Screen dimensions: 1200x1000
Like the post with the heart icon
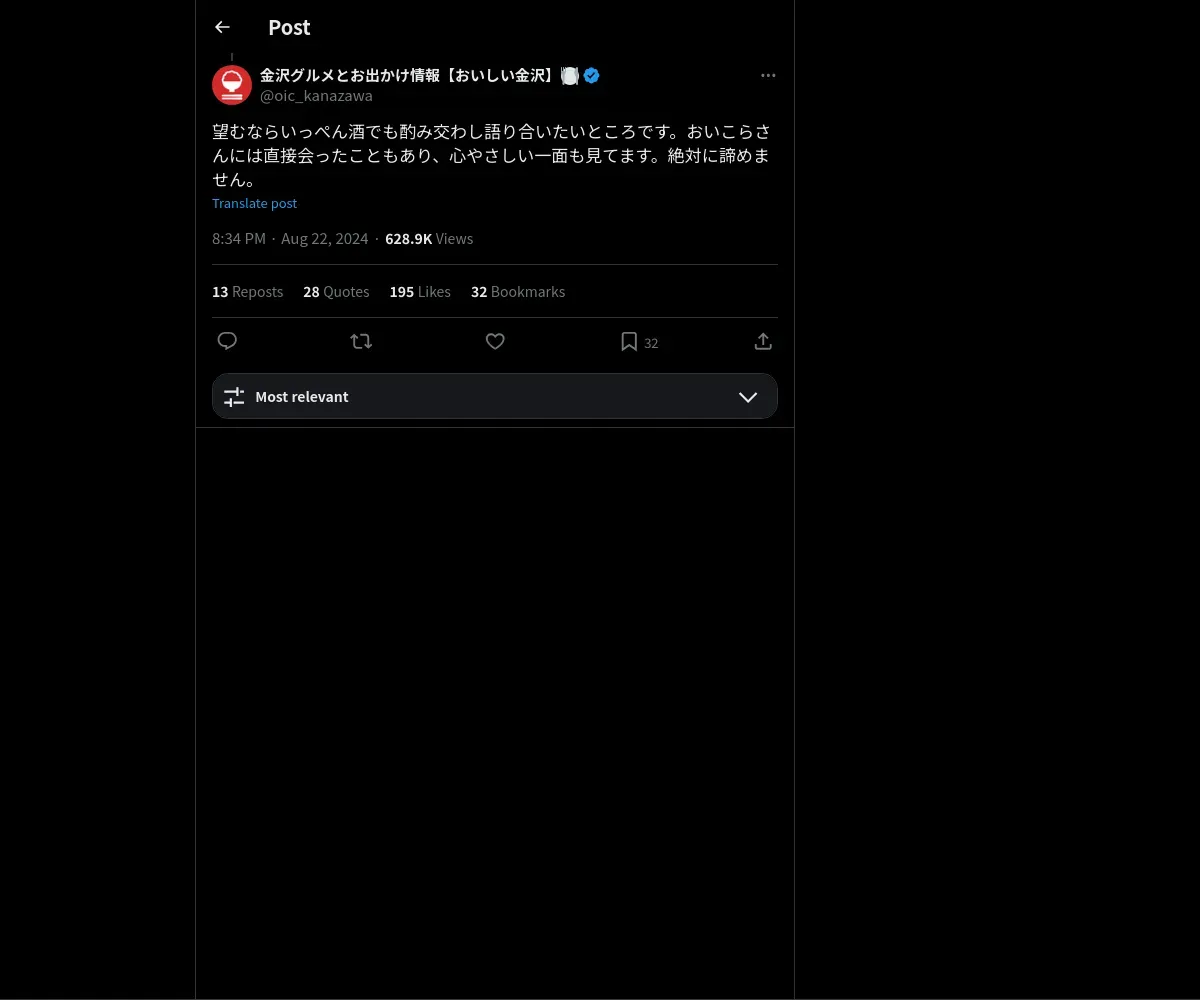[495, 341]
